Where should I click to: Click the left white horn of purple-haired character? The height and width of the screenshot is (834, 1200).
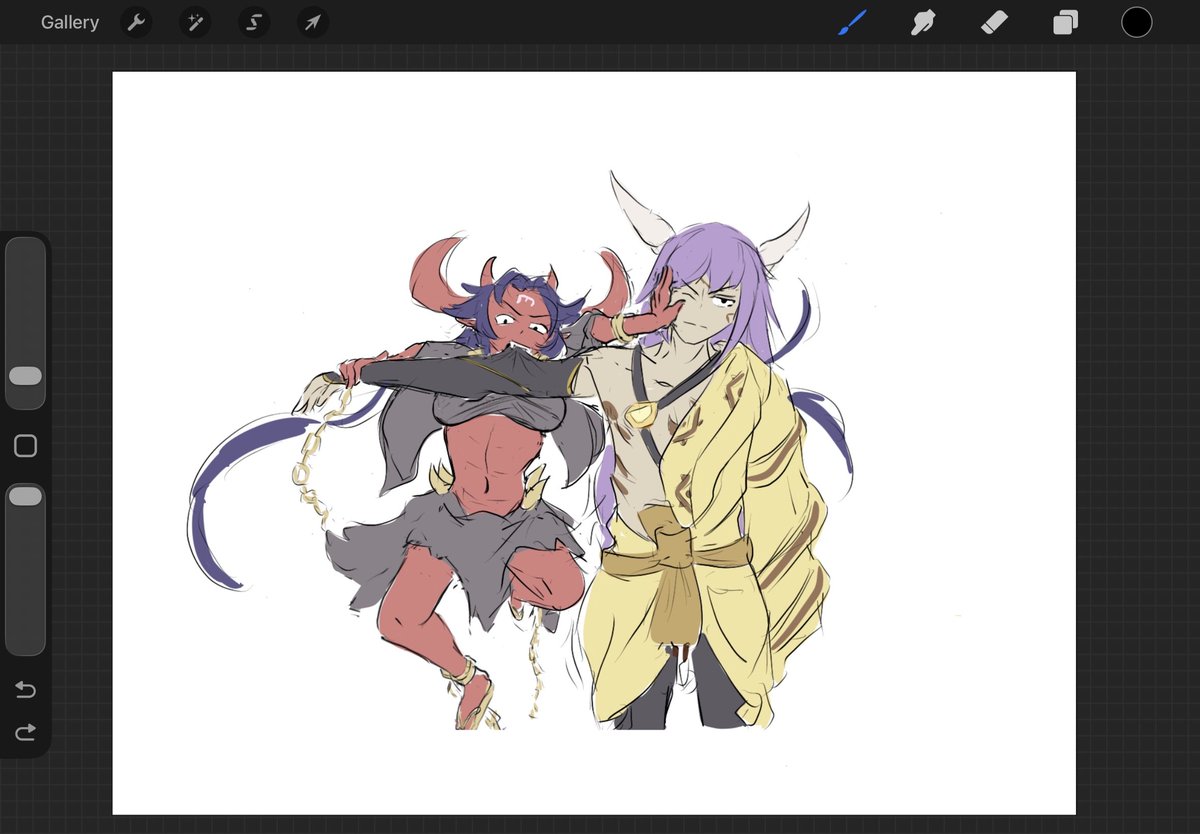[x=638, y=212]
